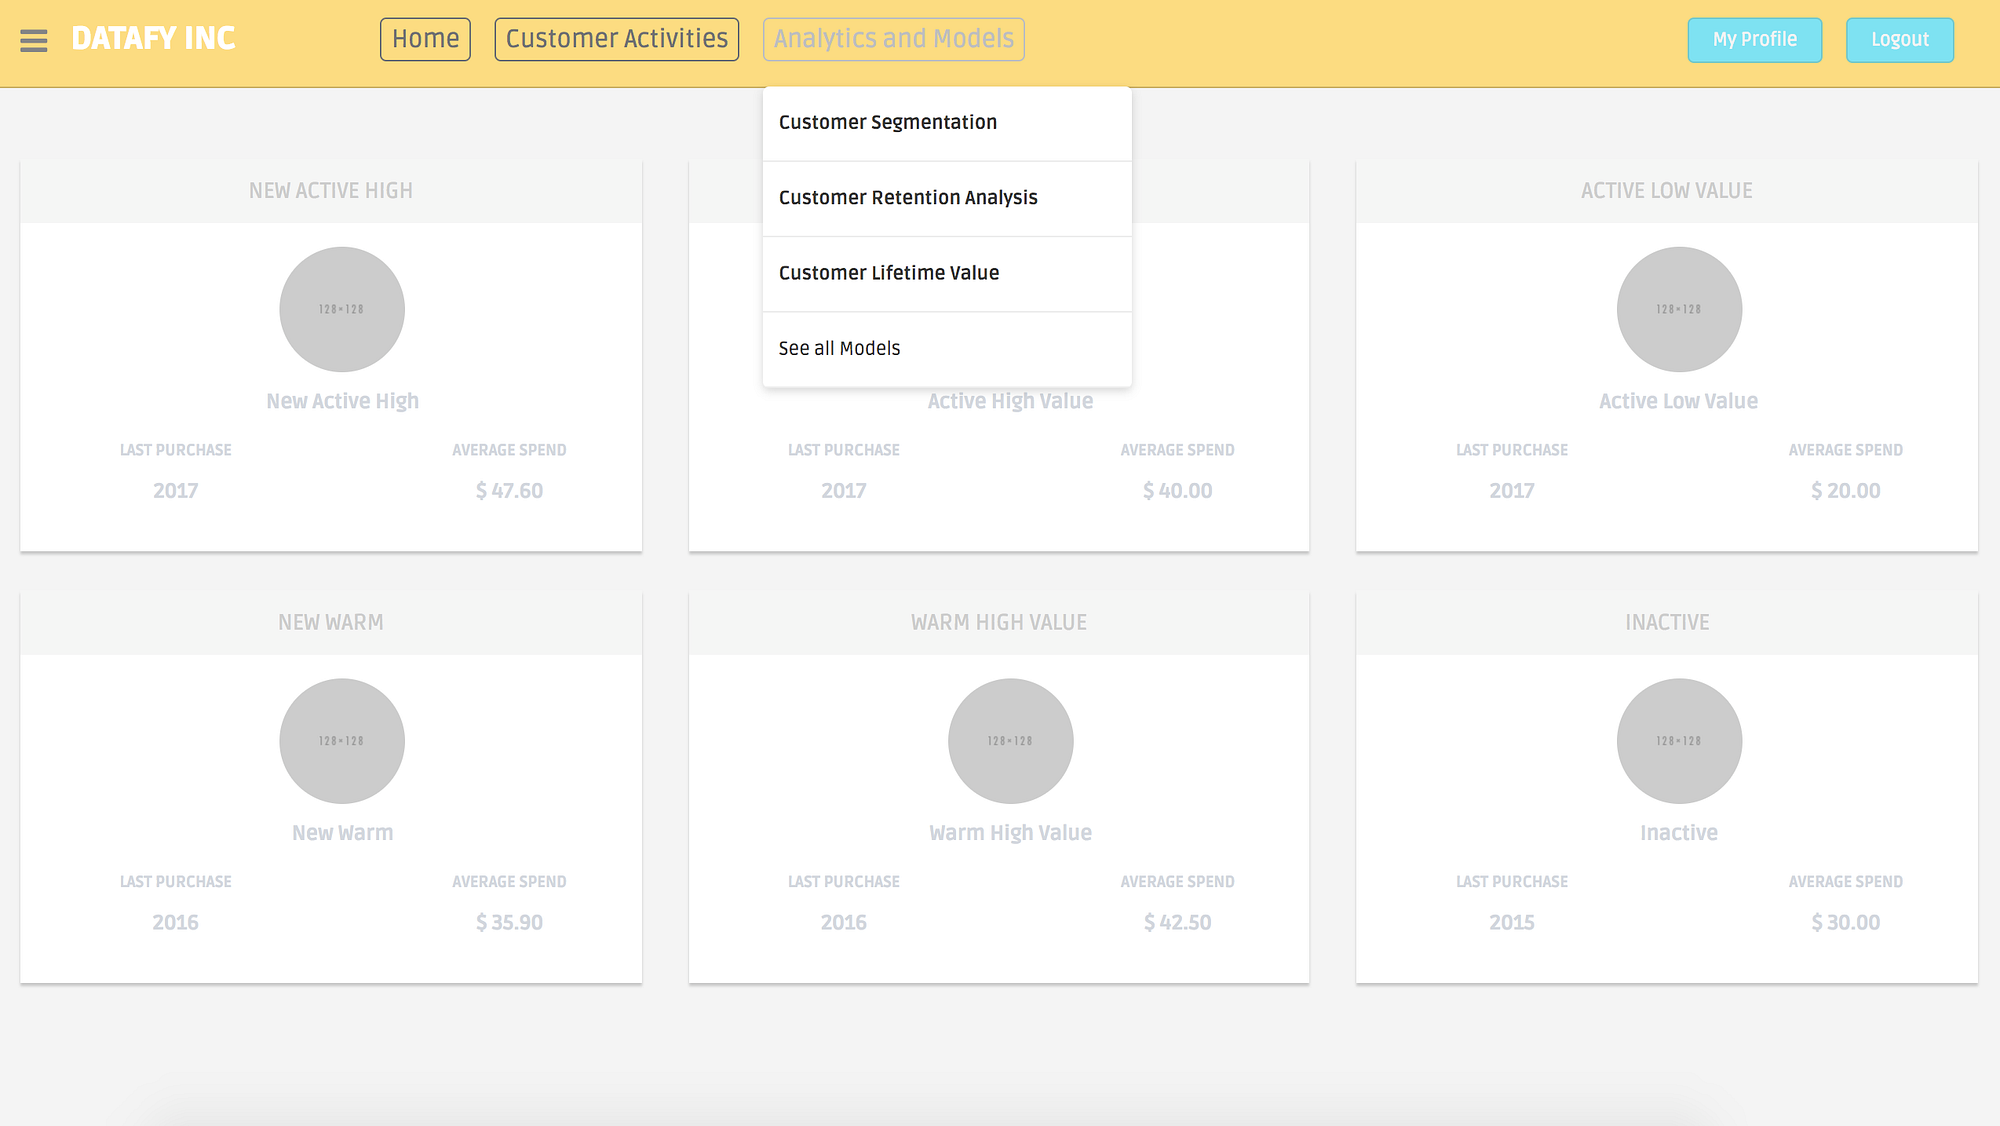Collapse the Analytics and Models dropdown
The height and width of the screenshot is (1126, 2000).
click(x=893, y=39)
